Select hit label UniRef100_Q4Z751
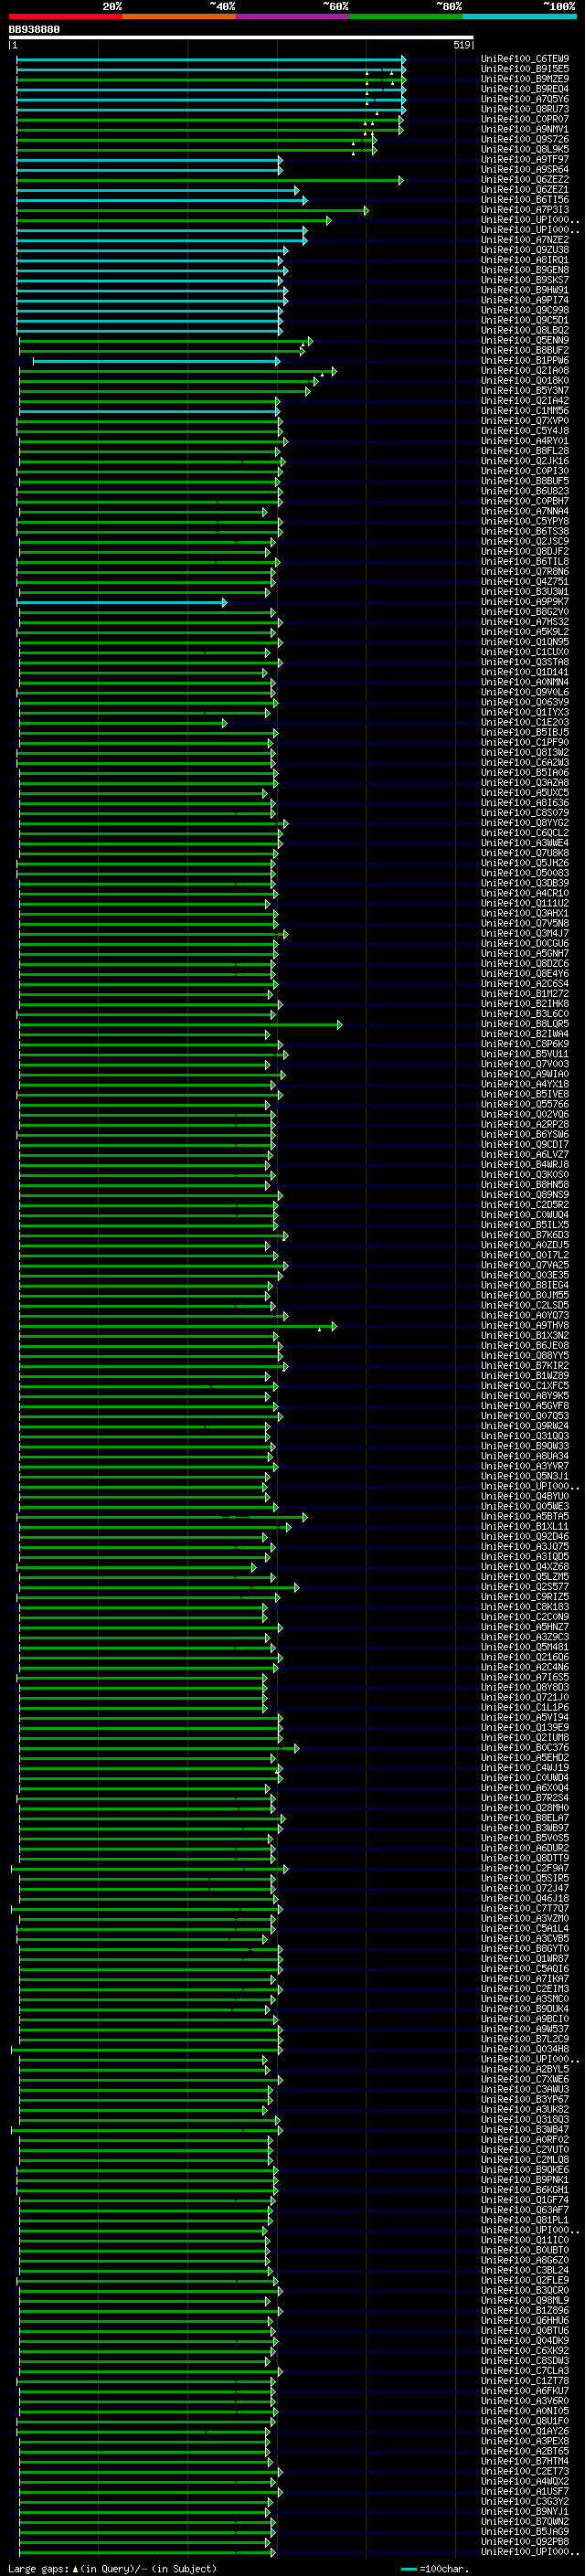This screenshot has width=585, height=2576. 525,582
